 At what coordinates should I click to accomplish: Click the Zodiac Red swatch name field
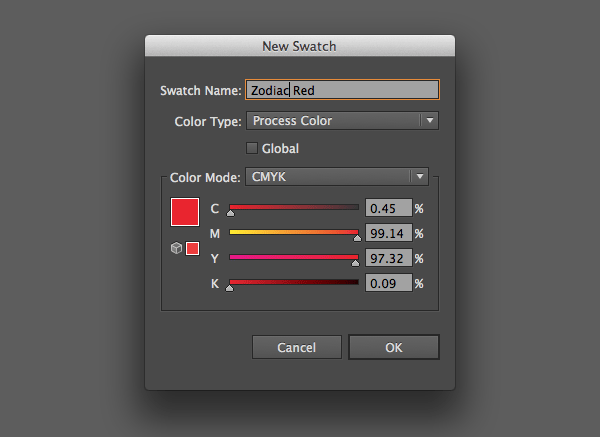click(342, 90)
